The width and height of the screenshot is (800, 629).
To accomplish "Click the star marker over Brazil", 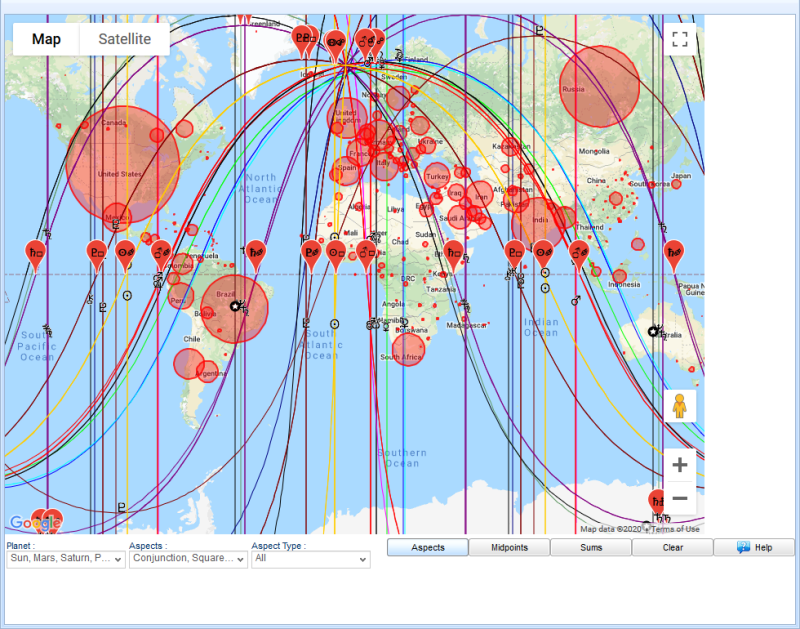I will tap(236, 306).
